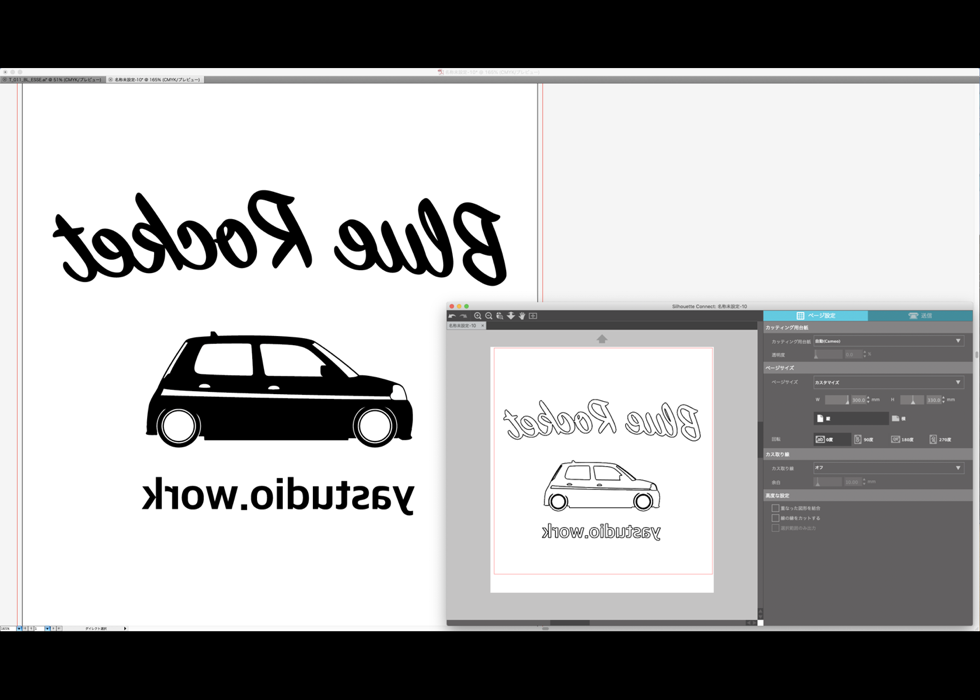Click the zoom out magnifier icon

point(489,316)
